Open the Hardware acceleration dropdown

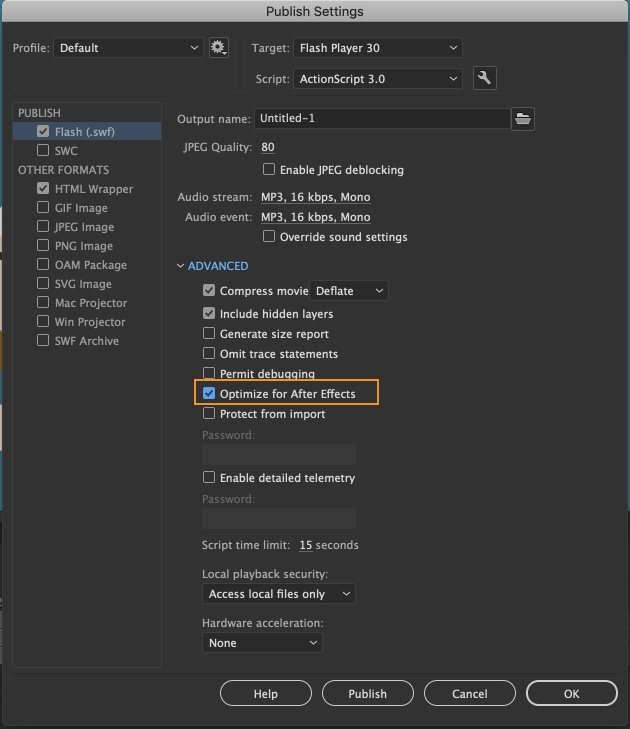[263, 643]
